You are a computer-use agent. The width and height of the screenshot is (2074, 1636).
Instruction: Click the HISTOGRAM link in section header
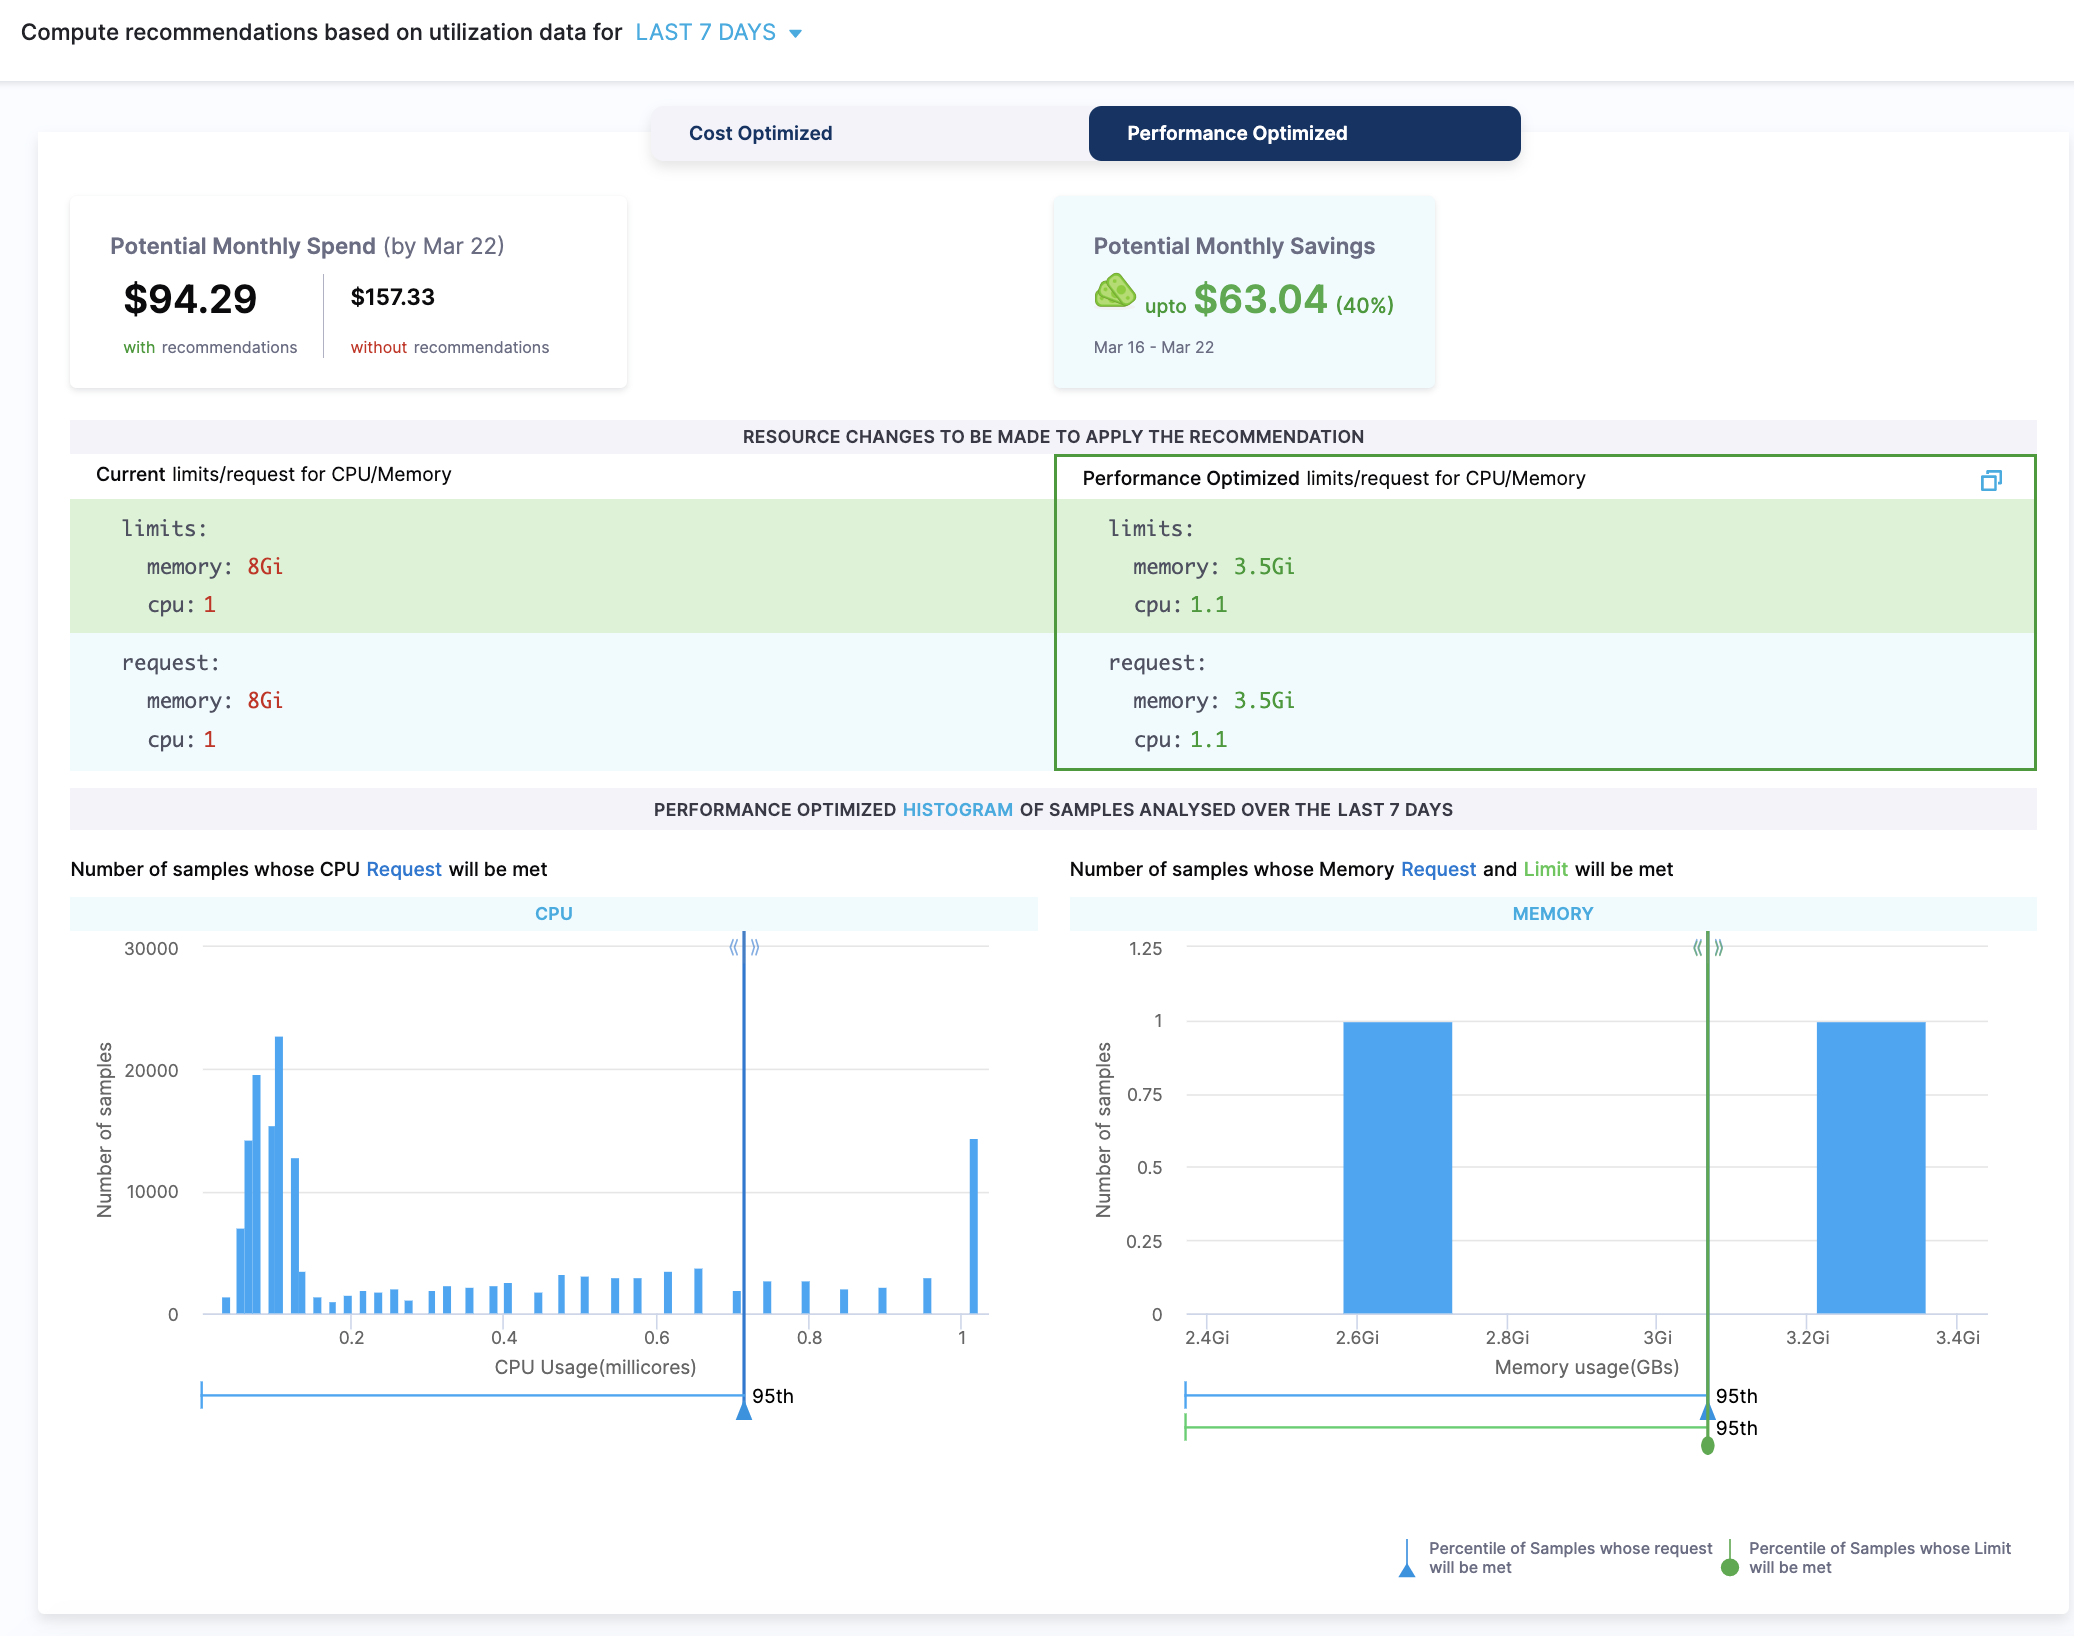(957, 810)
